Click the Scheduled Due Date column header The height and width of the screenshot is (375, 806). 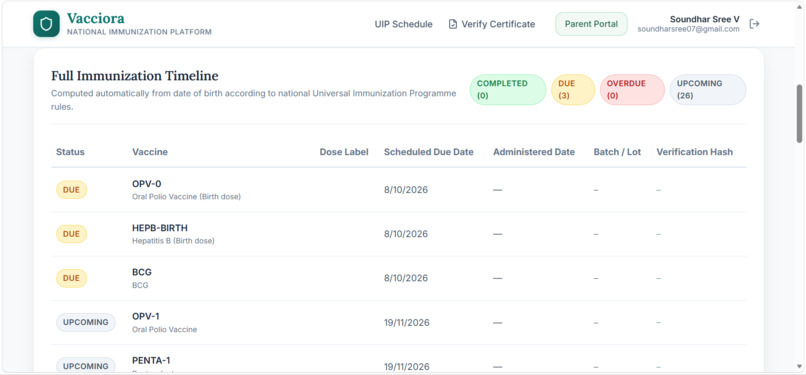click(429, 152)
